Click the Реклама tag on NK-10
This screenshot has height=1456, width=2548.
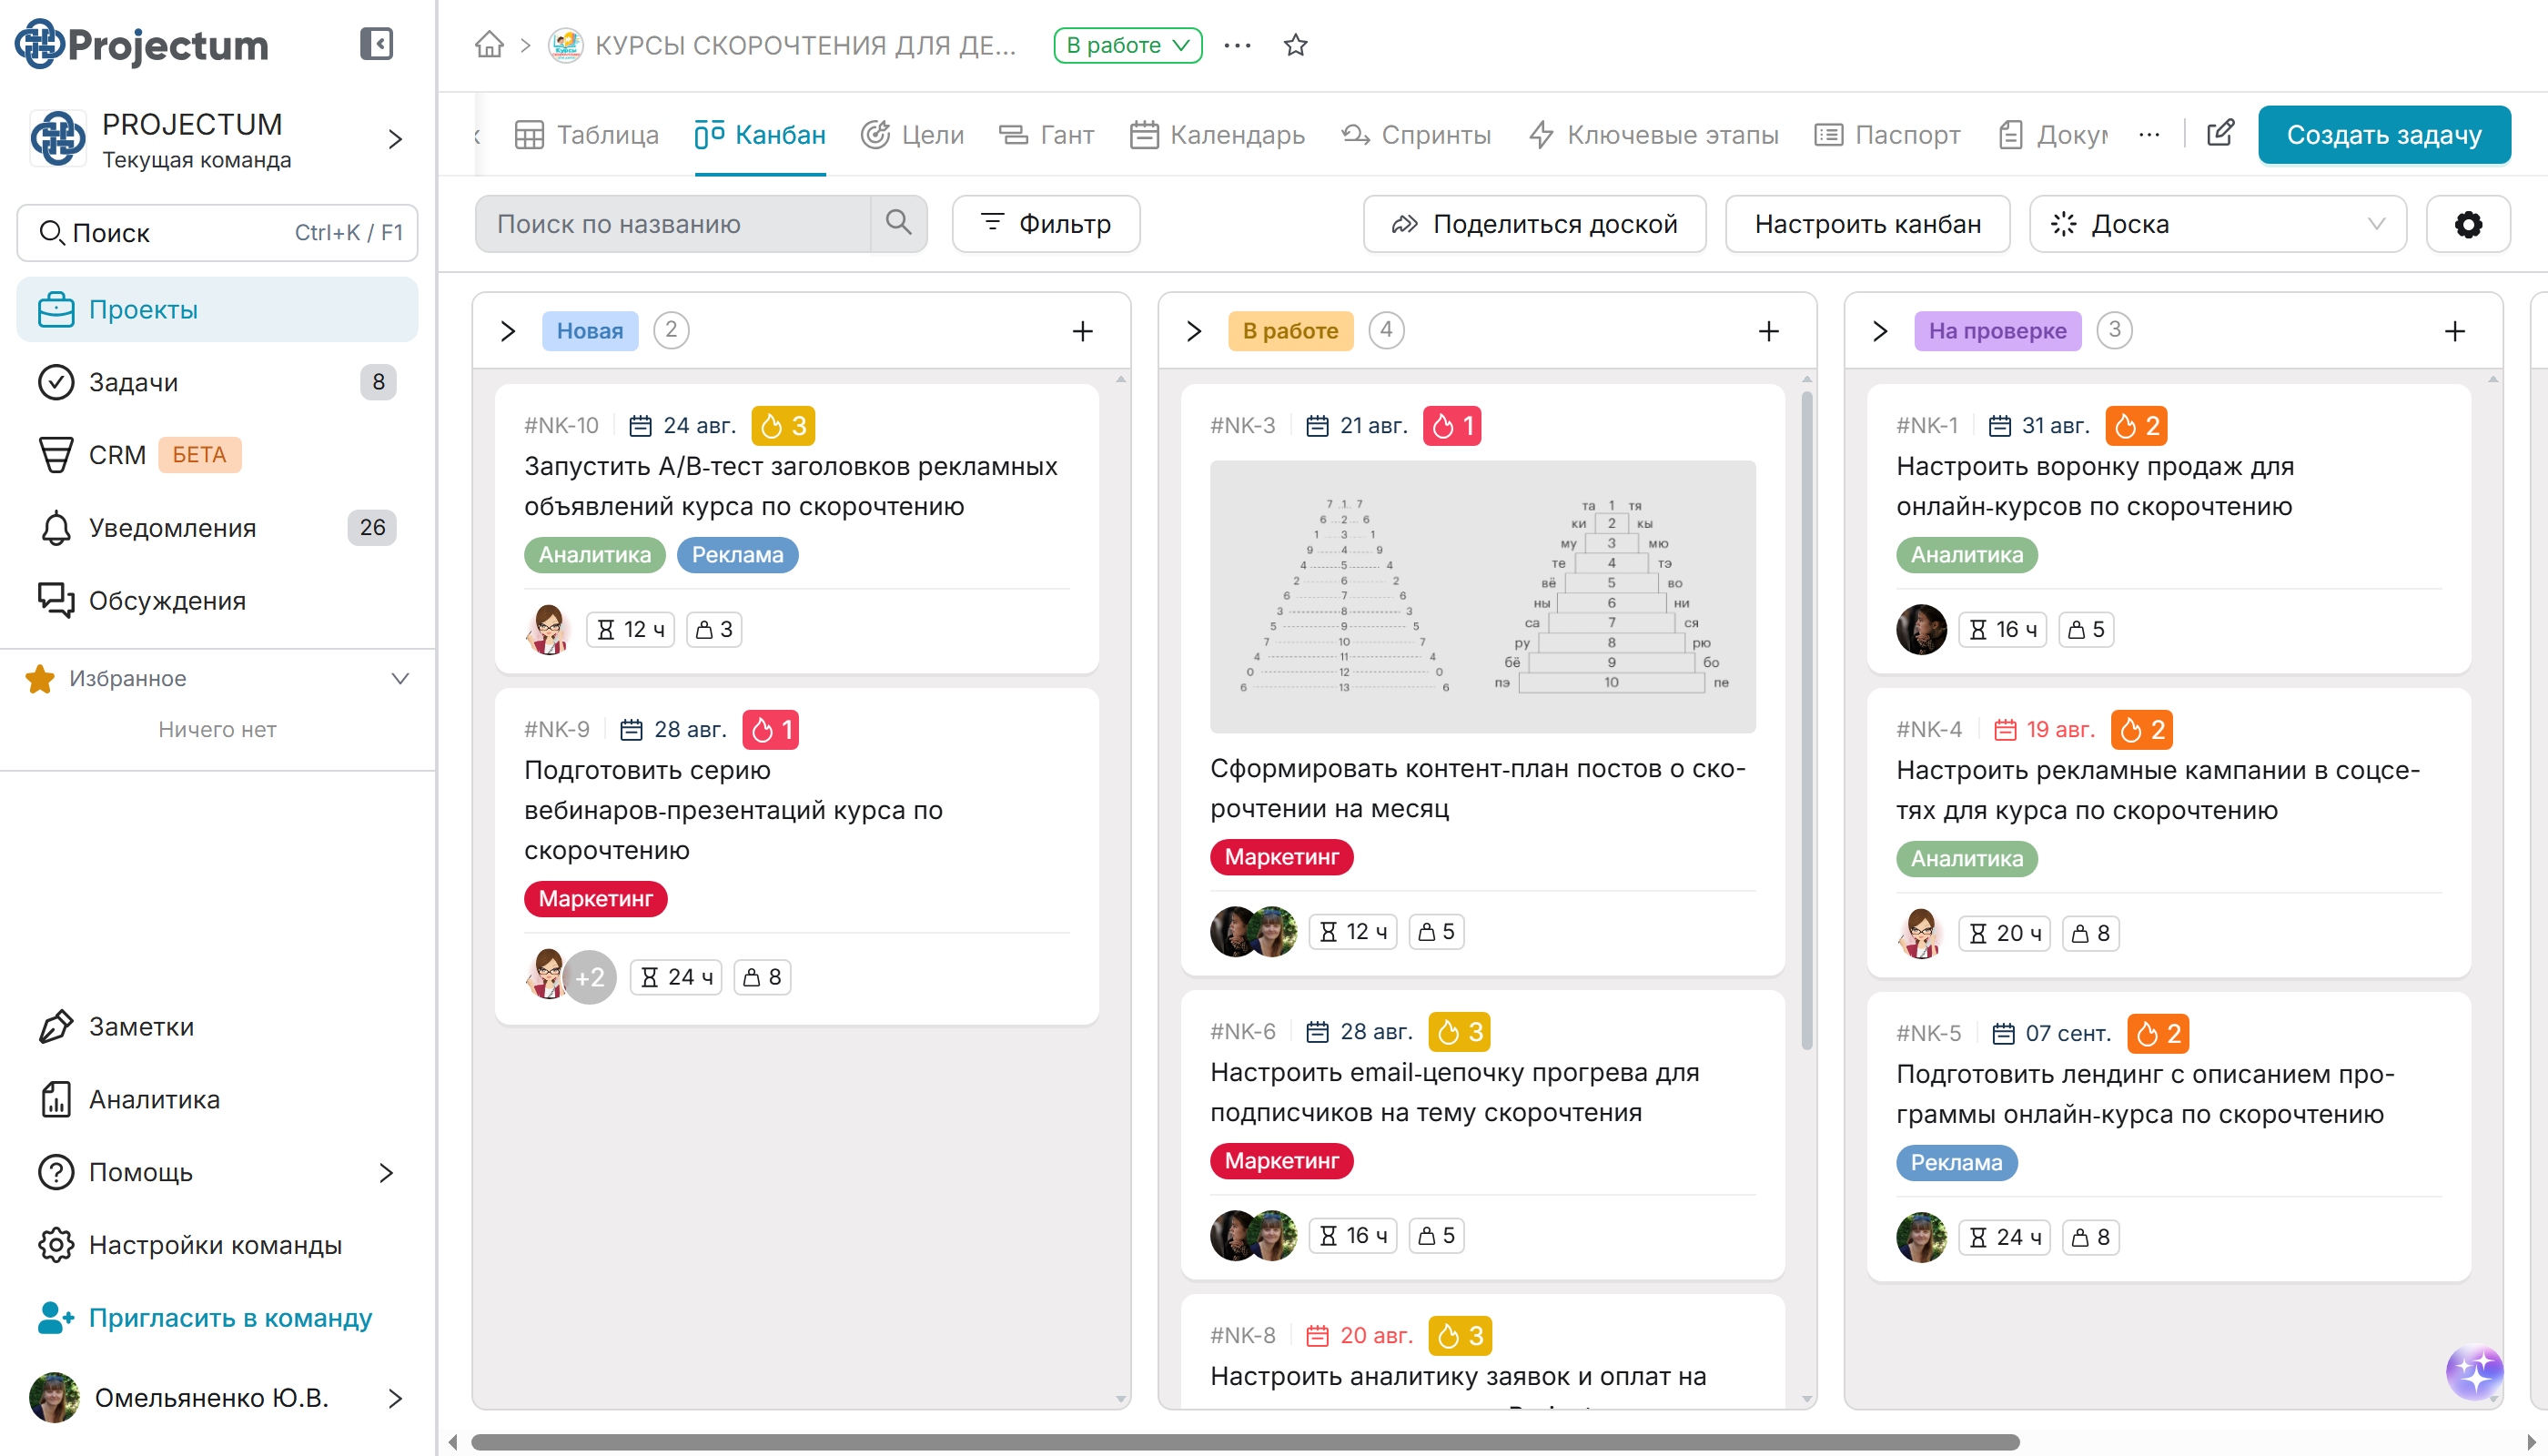[737, 555]
